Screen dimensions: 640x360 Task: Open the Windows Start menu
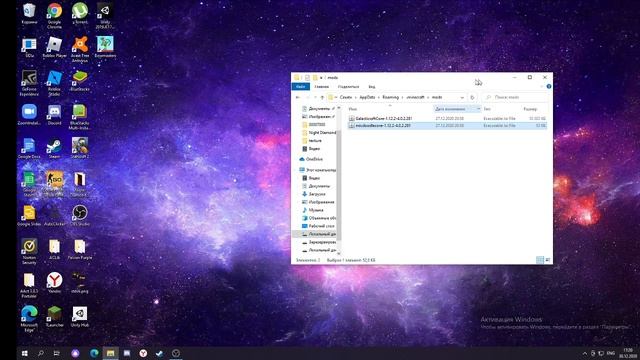(x=24, y=353)
